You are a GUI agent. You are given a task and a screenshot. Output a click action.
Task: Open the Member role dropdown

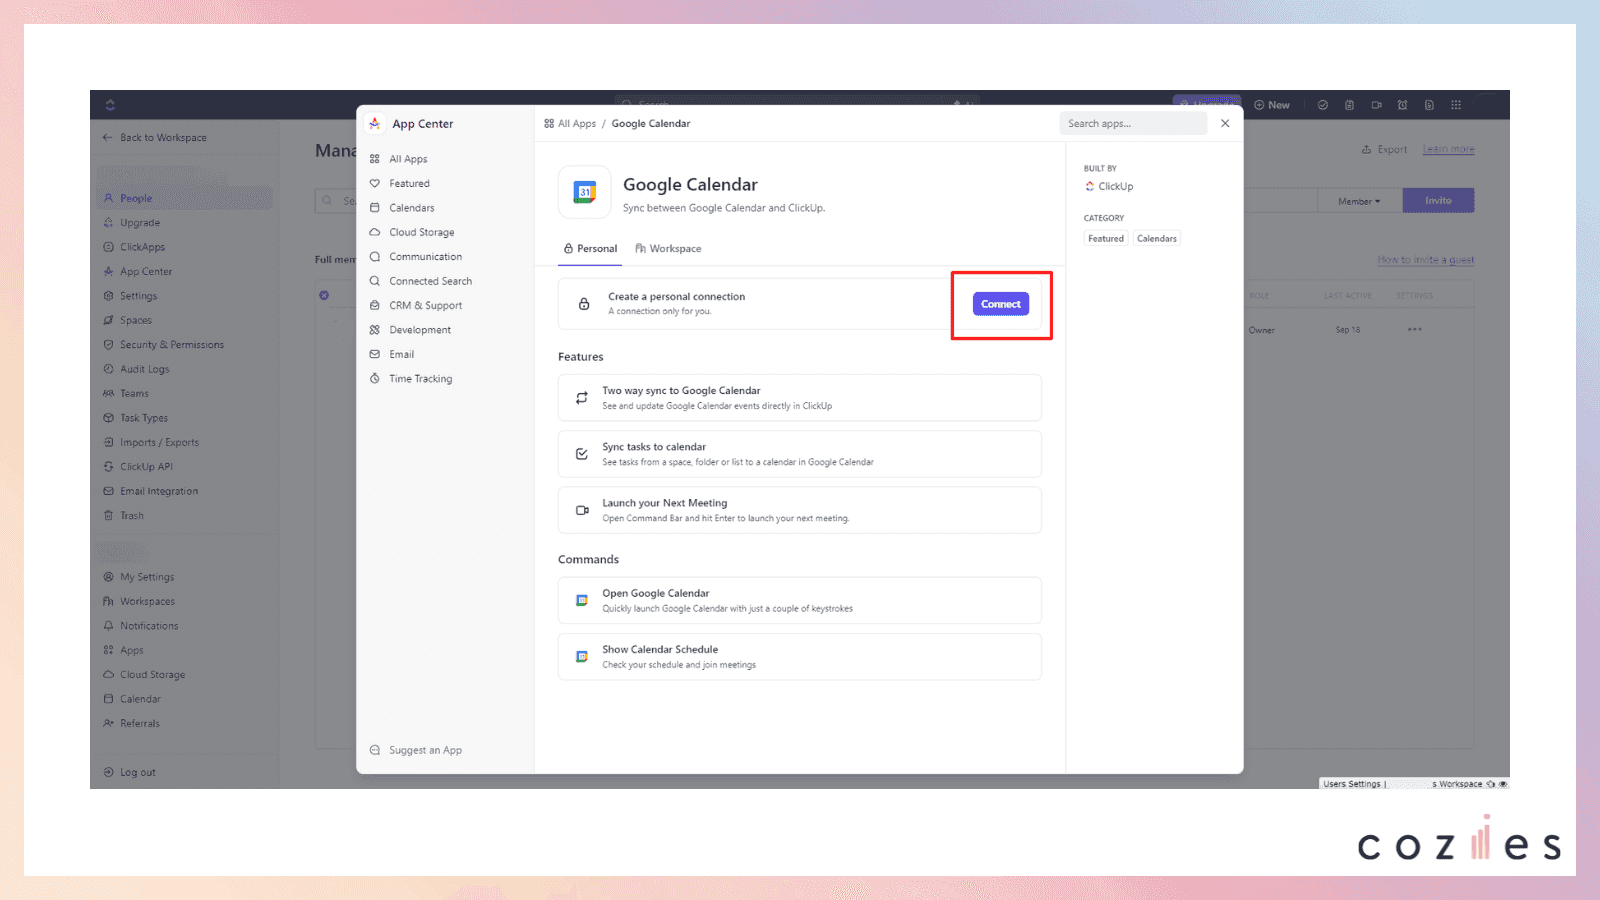pyautogui.click(x=1360, y=201)
